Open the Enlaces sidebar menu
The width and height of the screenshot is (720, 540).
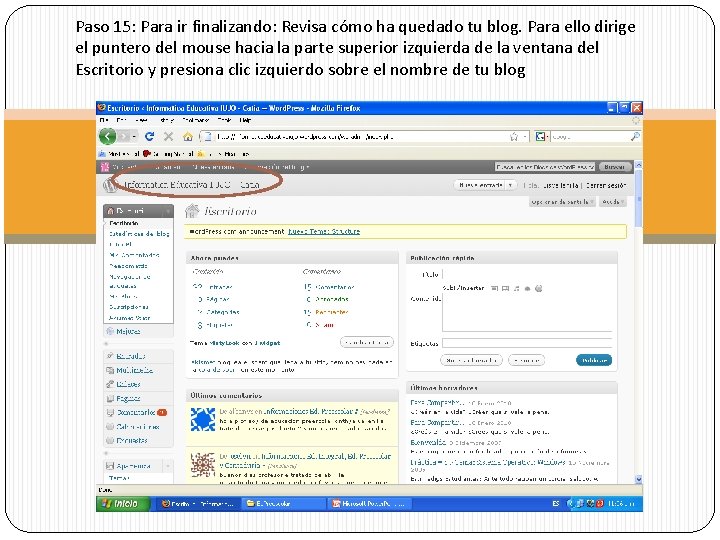[128, 384]
